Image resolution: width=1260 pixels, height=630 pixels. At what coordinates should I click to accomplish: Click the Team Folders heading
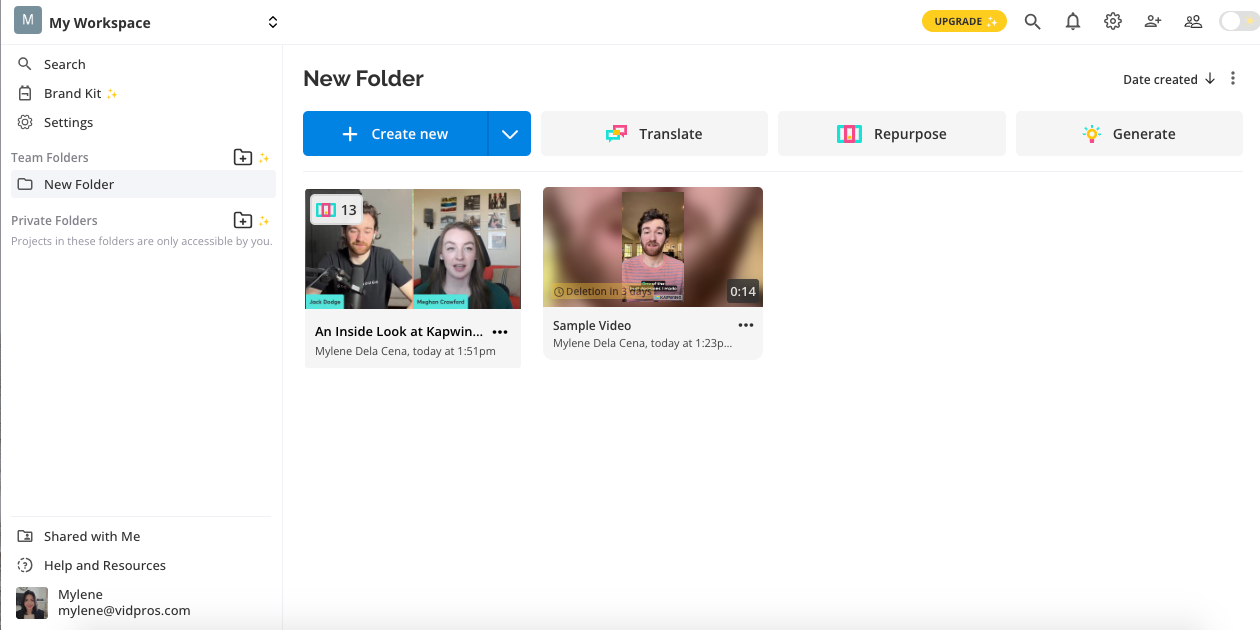tap(50, 157)
